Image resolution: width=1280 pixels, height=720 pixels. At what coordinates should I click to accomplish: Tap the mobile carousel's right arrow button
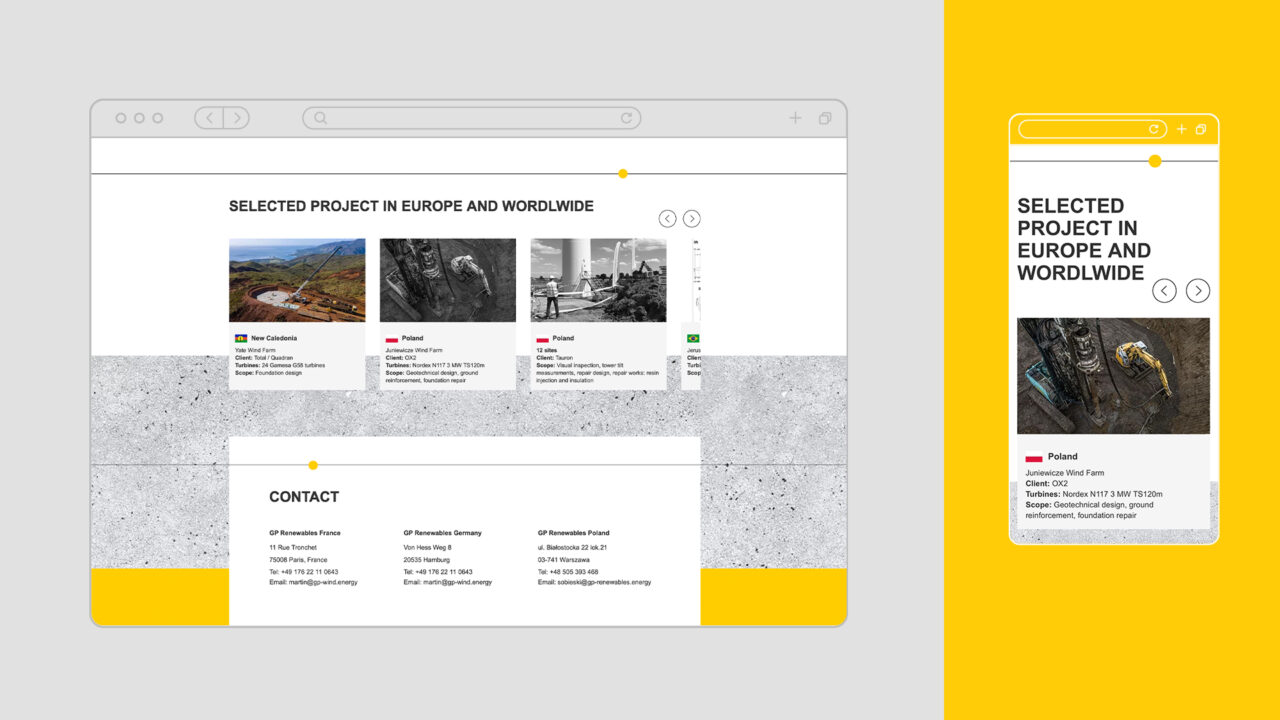1198,291
